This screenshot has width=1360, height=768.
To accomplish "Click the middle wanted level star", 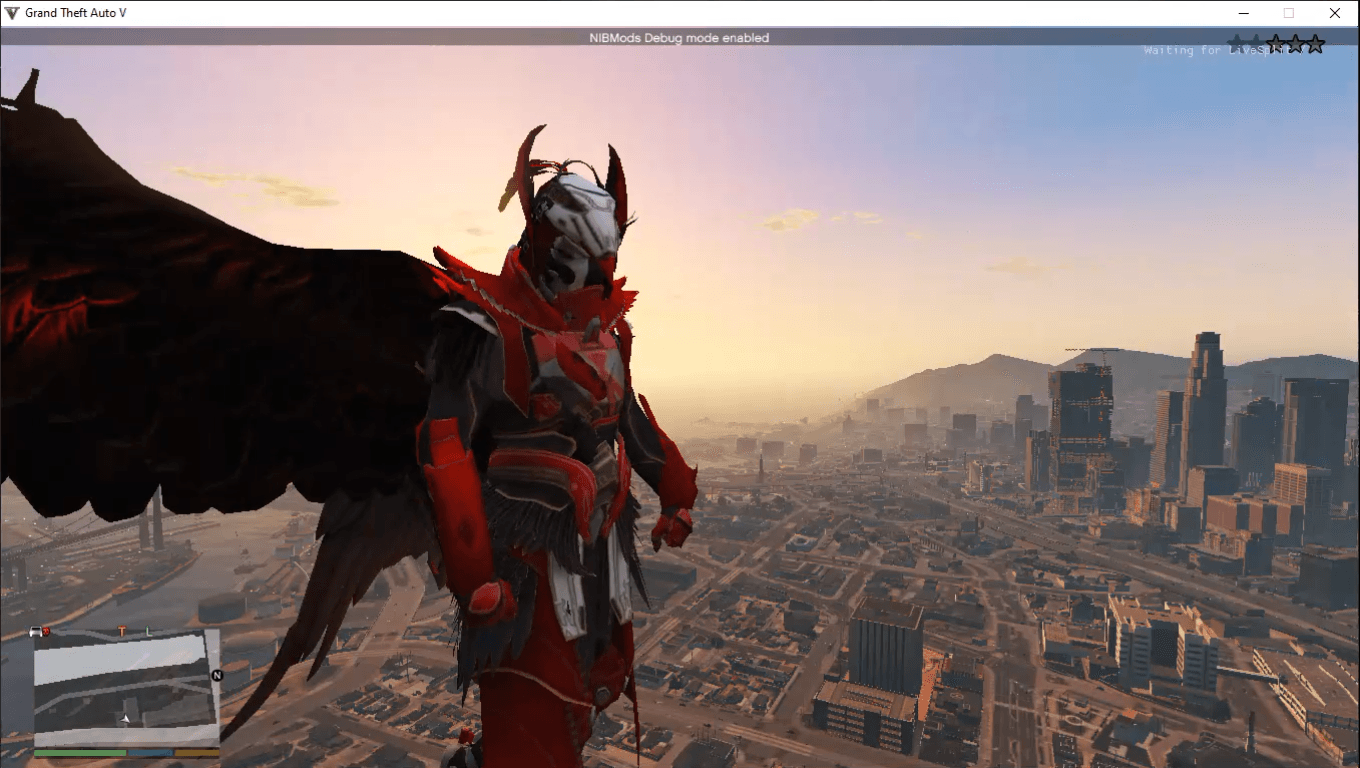I will pos(1276,44).
